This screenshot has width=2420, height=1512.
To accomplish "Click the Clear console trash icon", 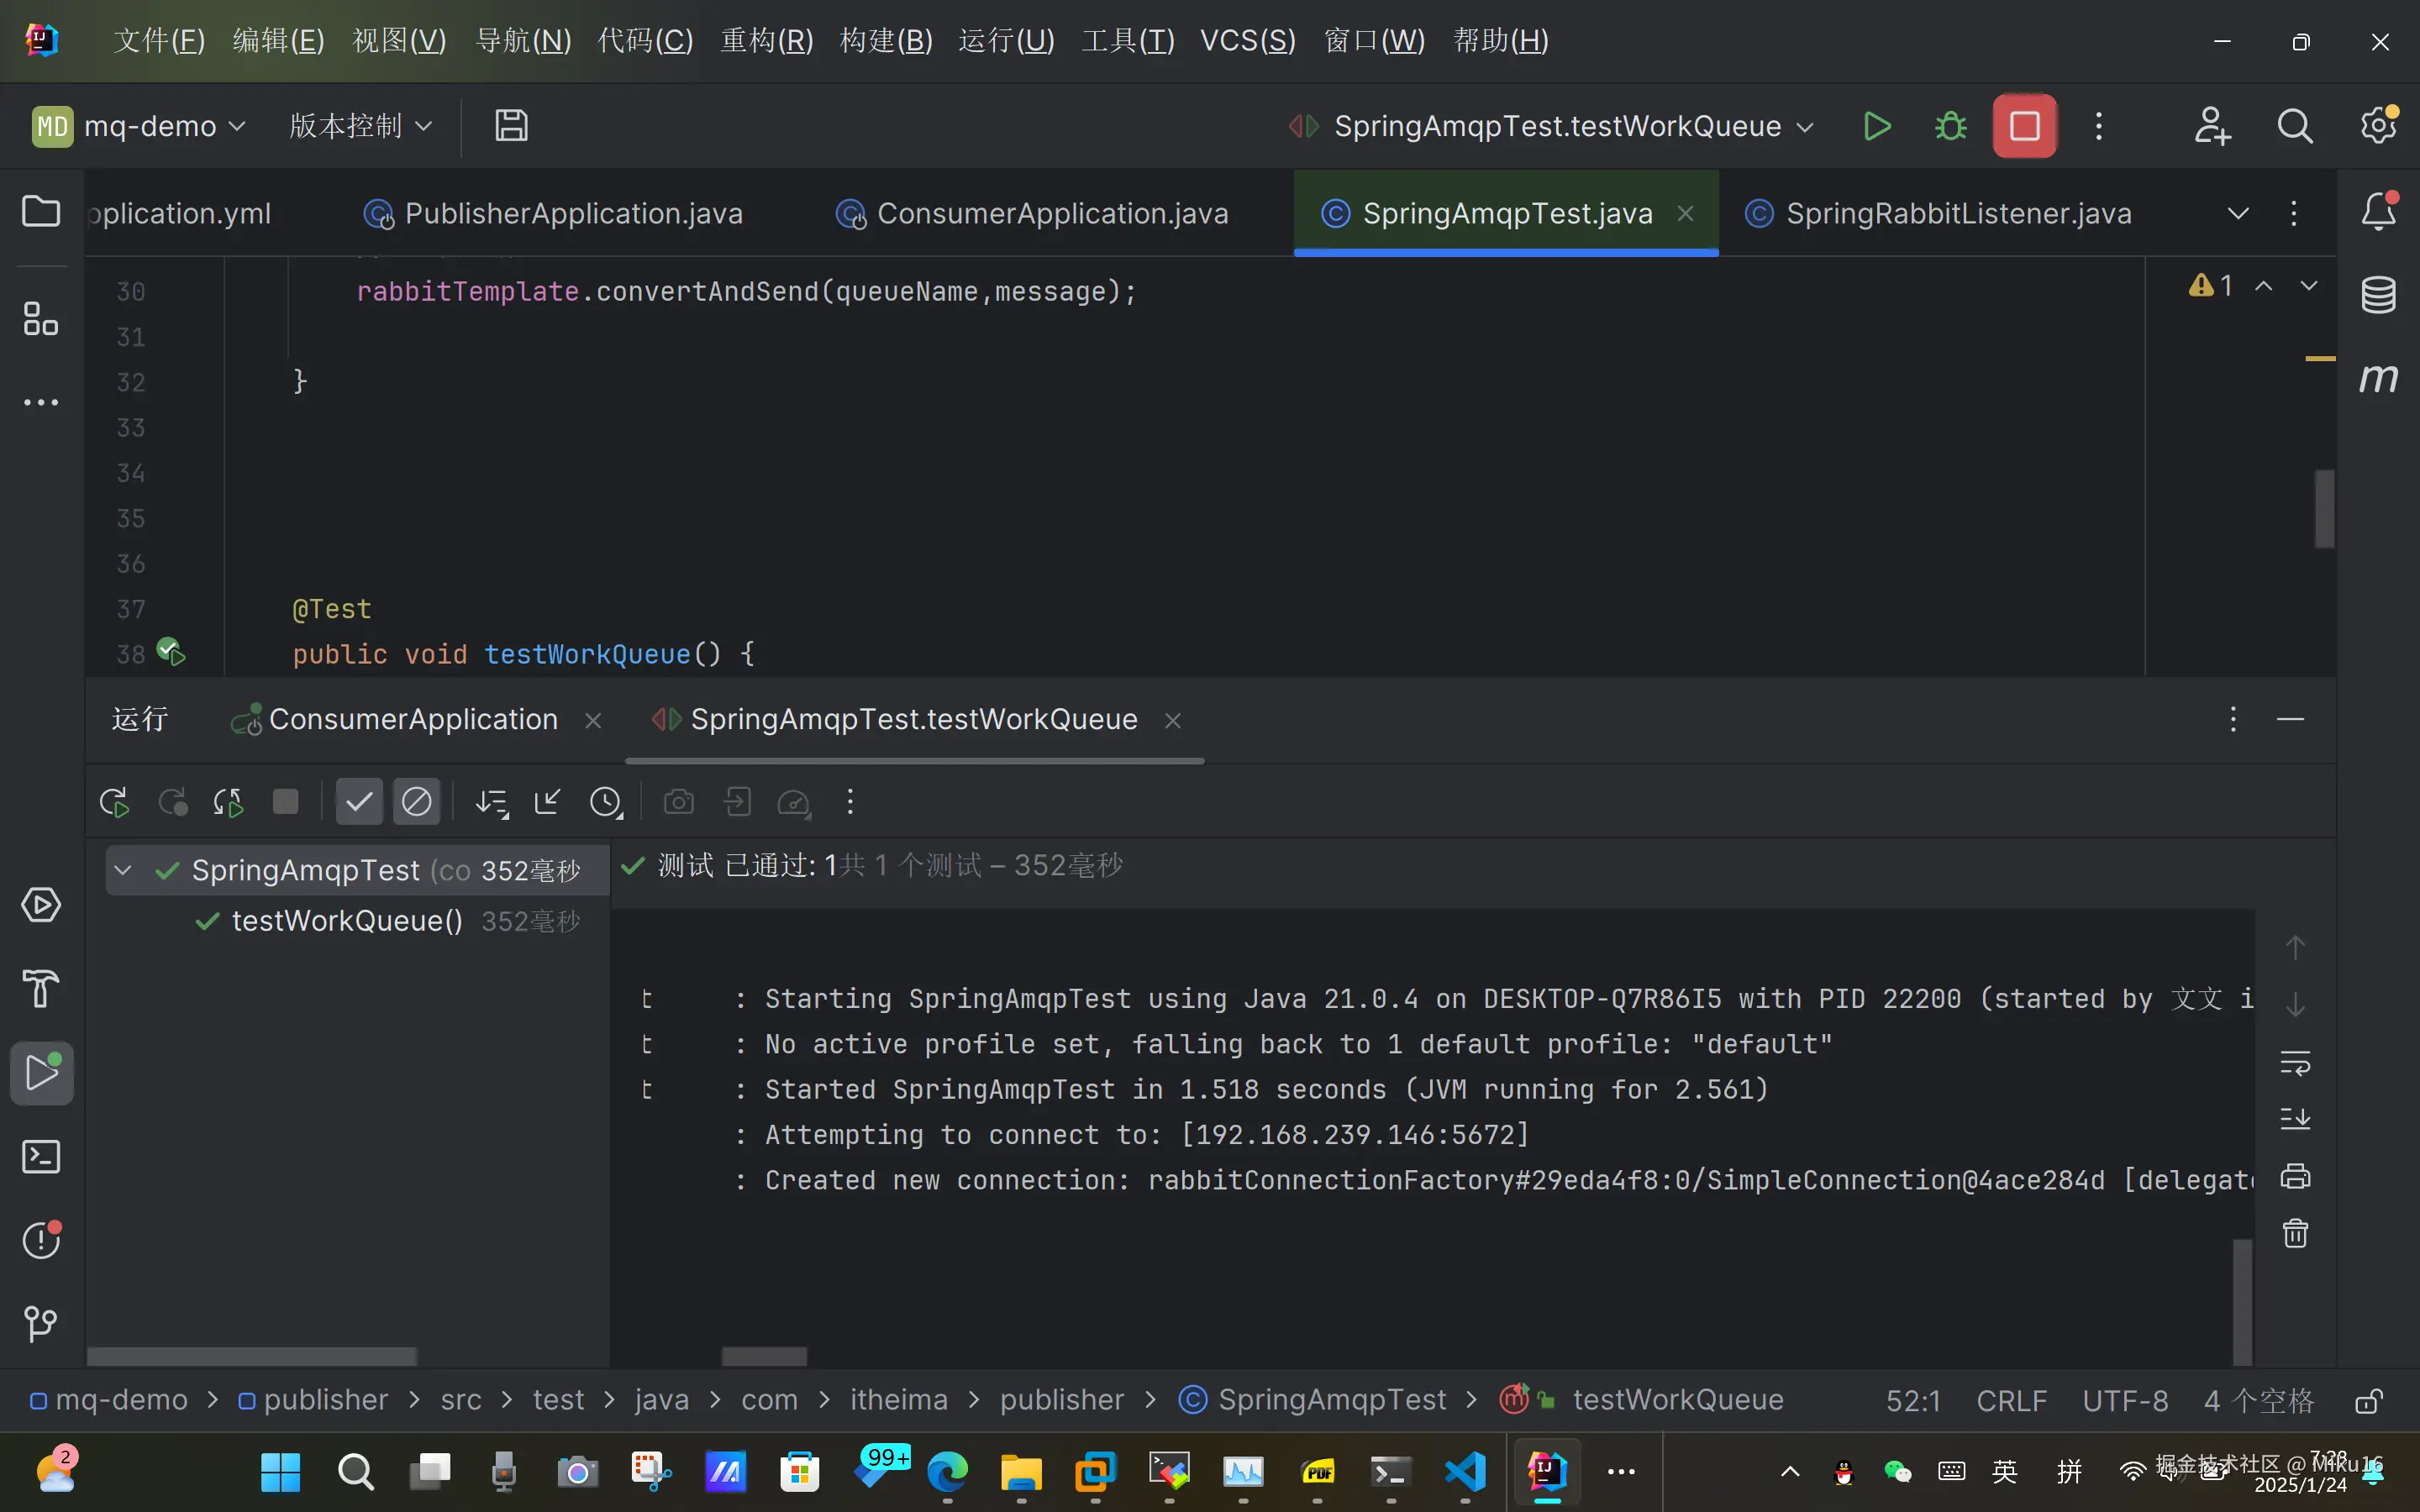I will coord(2295,1233).
